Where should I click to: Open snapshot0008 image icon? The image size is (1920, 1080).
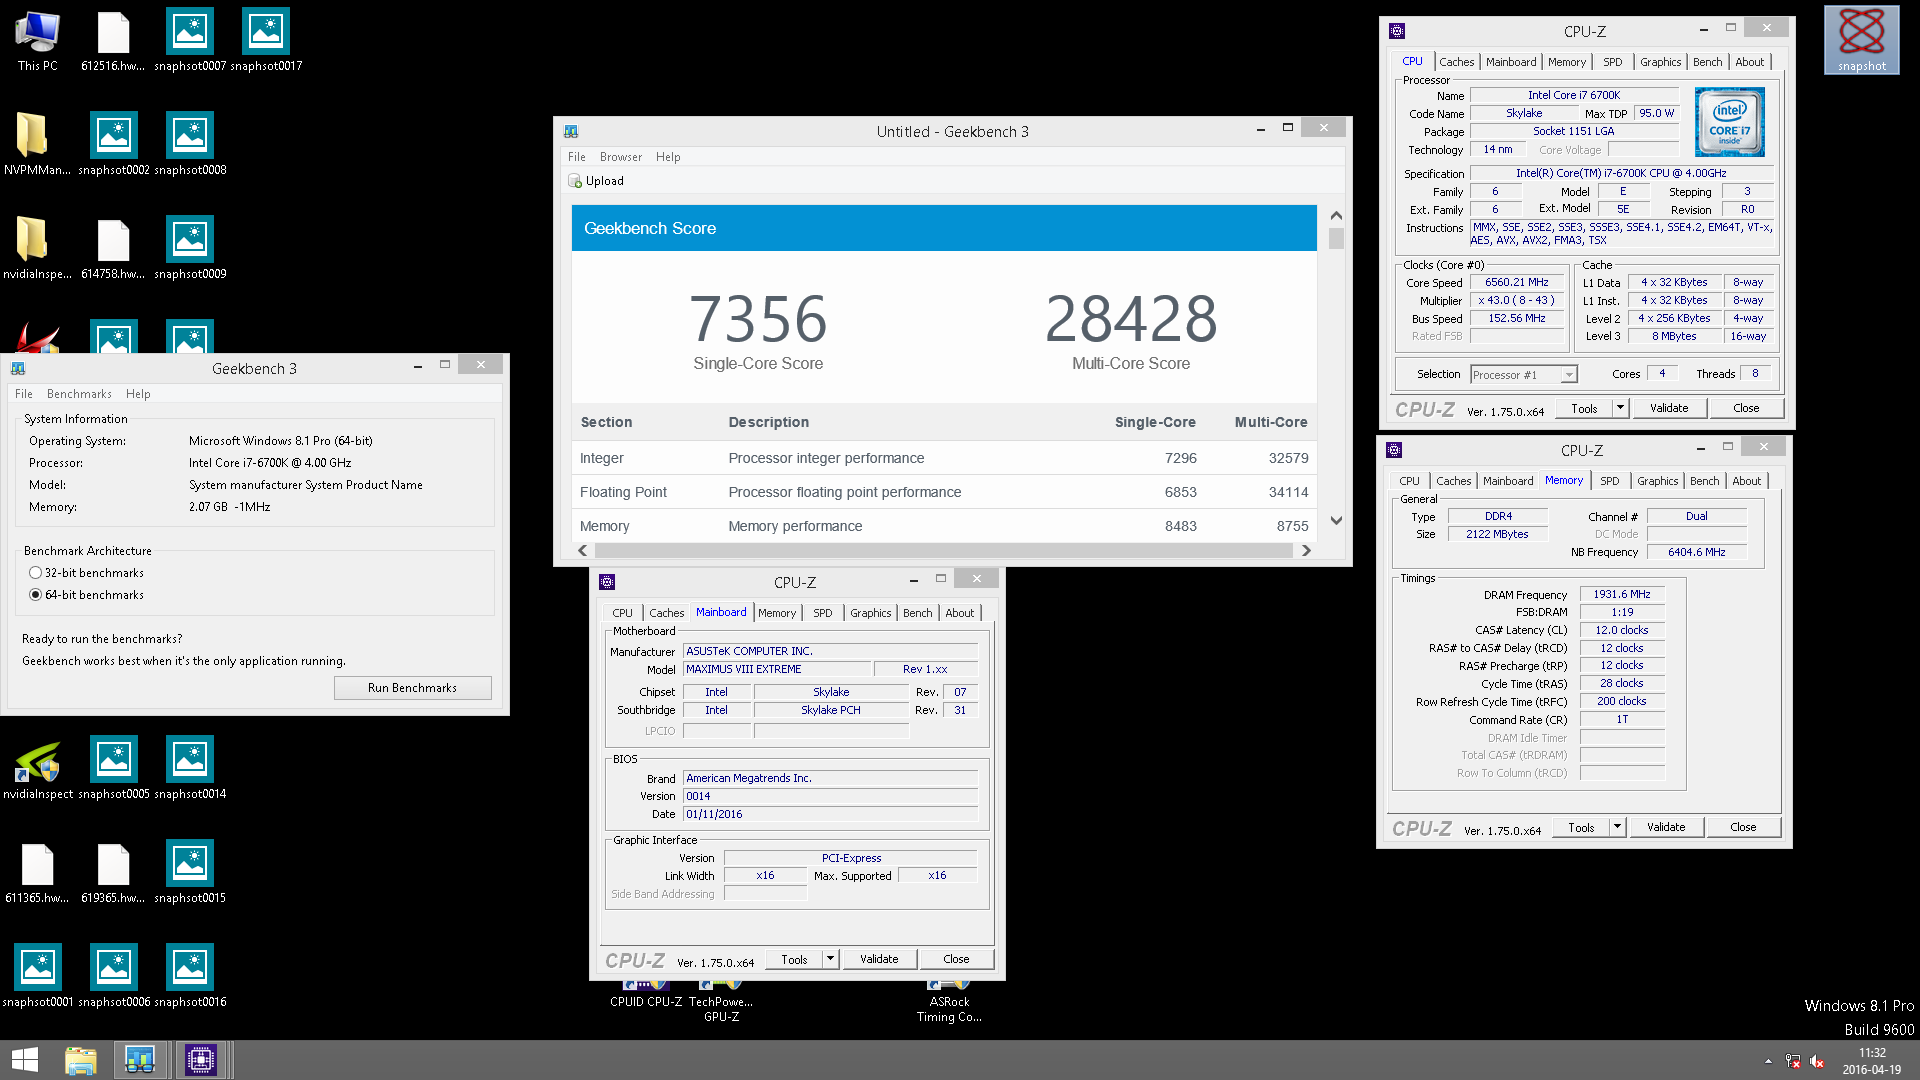click(190, 146)
